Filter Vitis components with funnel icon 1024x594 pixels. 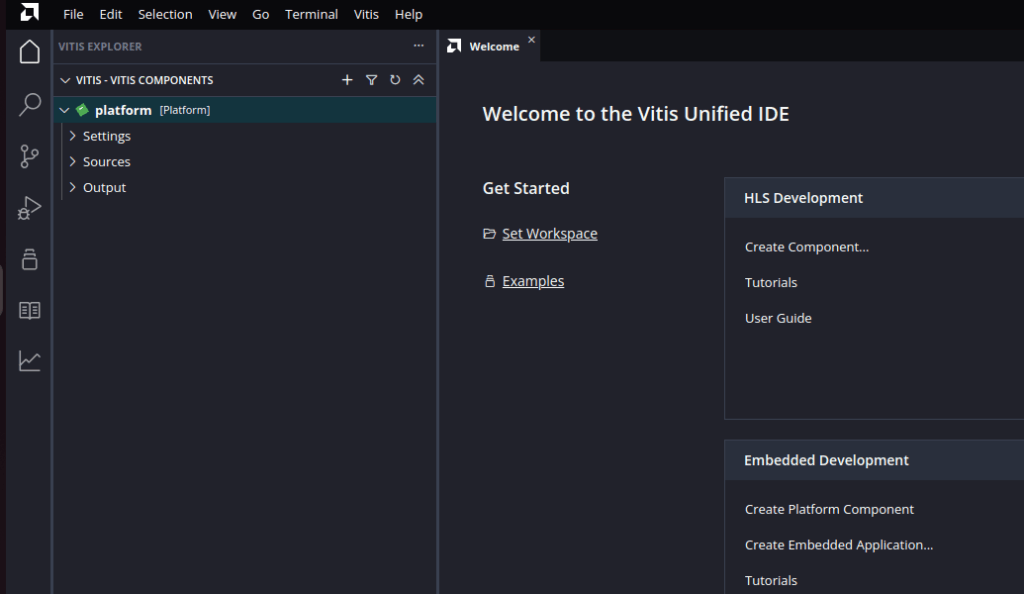pos(371,80)
